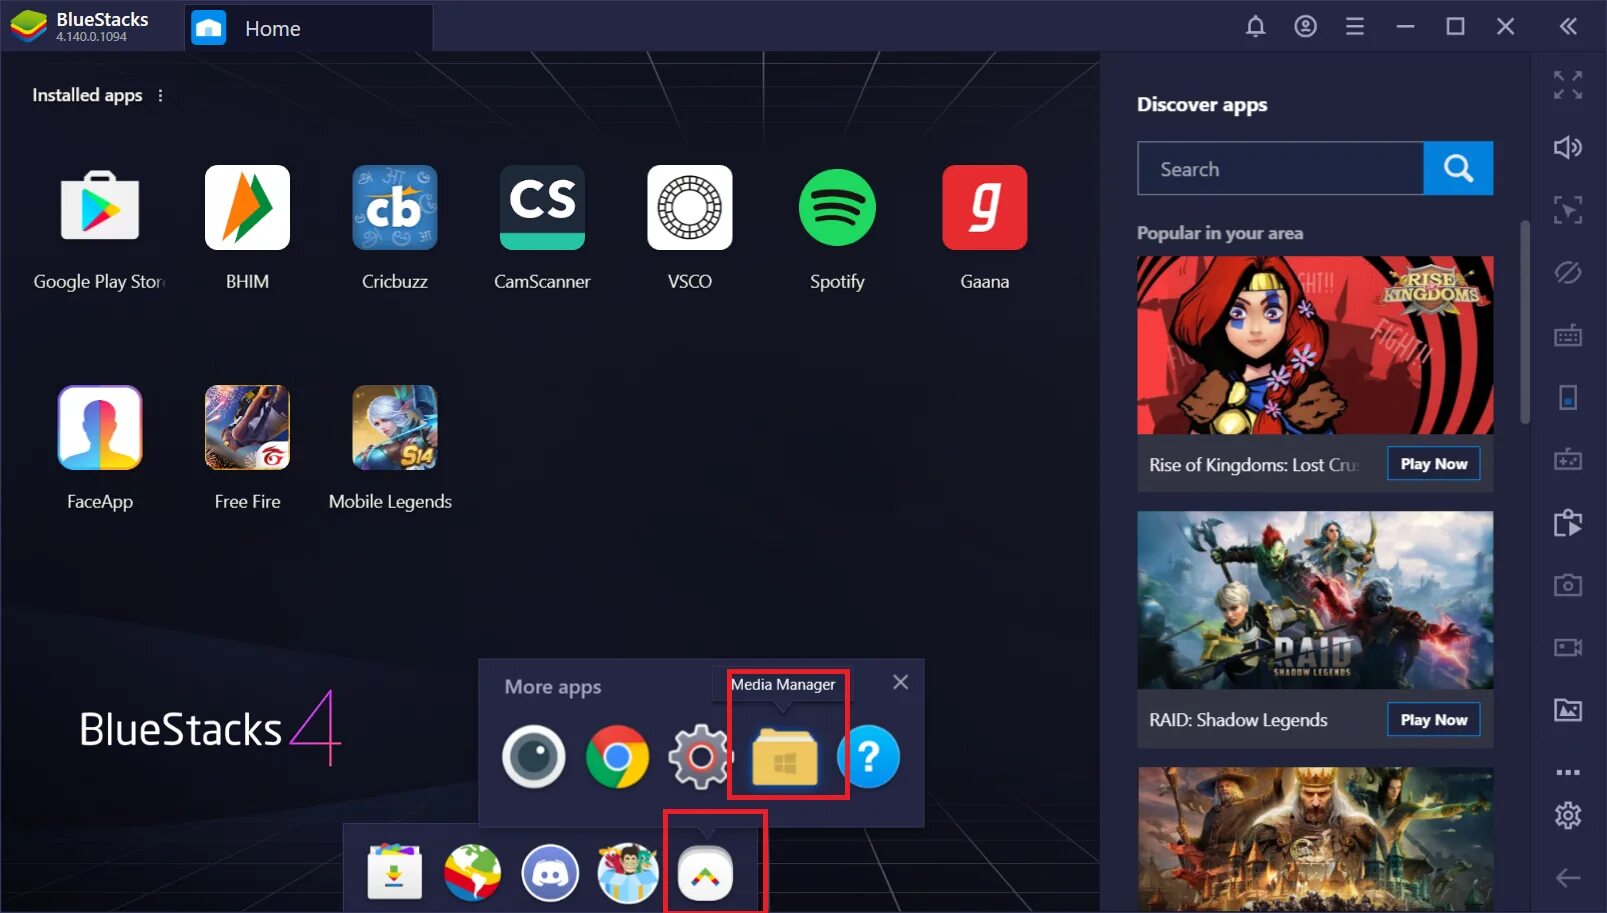This screenshot has width=1607, height=913.
Task: Open the App Center dock icon
Action: 395,873
